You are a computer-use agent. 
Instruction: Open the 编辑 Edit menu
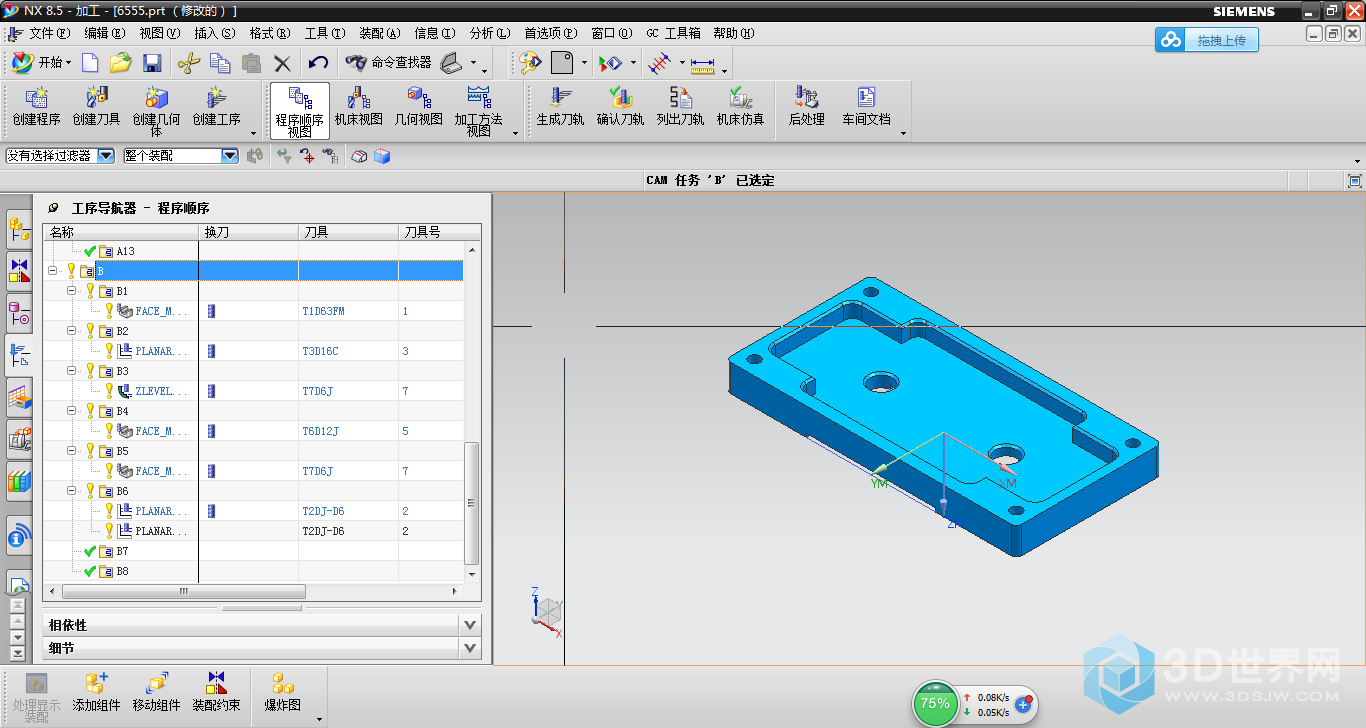click(x=105, y=33)
